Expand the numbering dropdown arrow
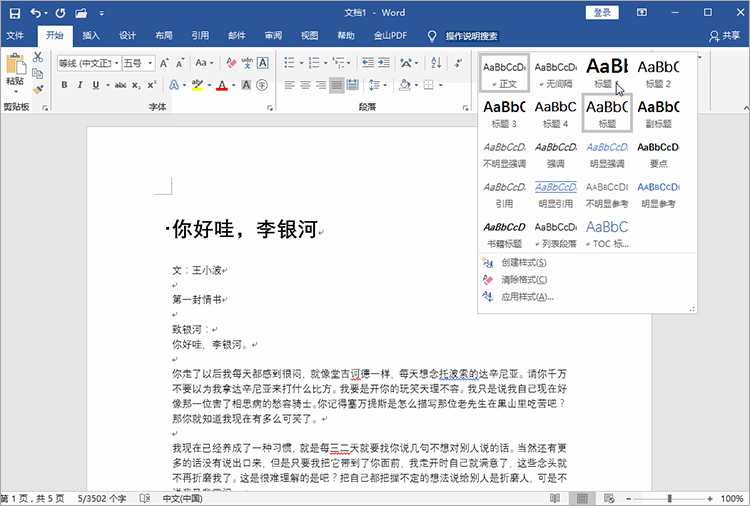Viewport: 750px width, 506px height. pyautogui.click(x=326, y=63)
